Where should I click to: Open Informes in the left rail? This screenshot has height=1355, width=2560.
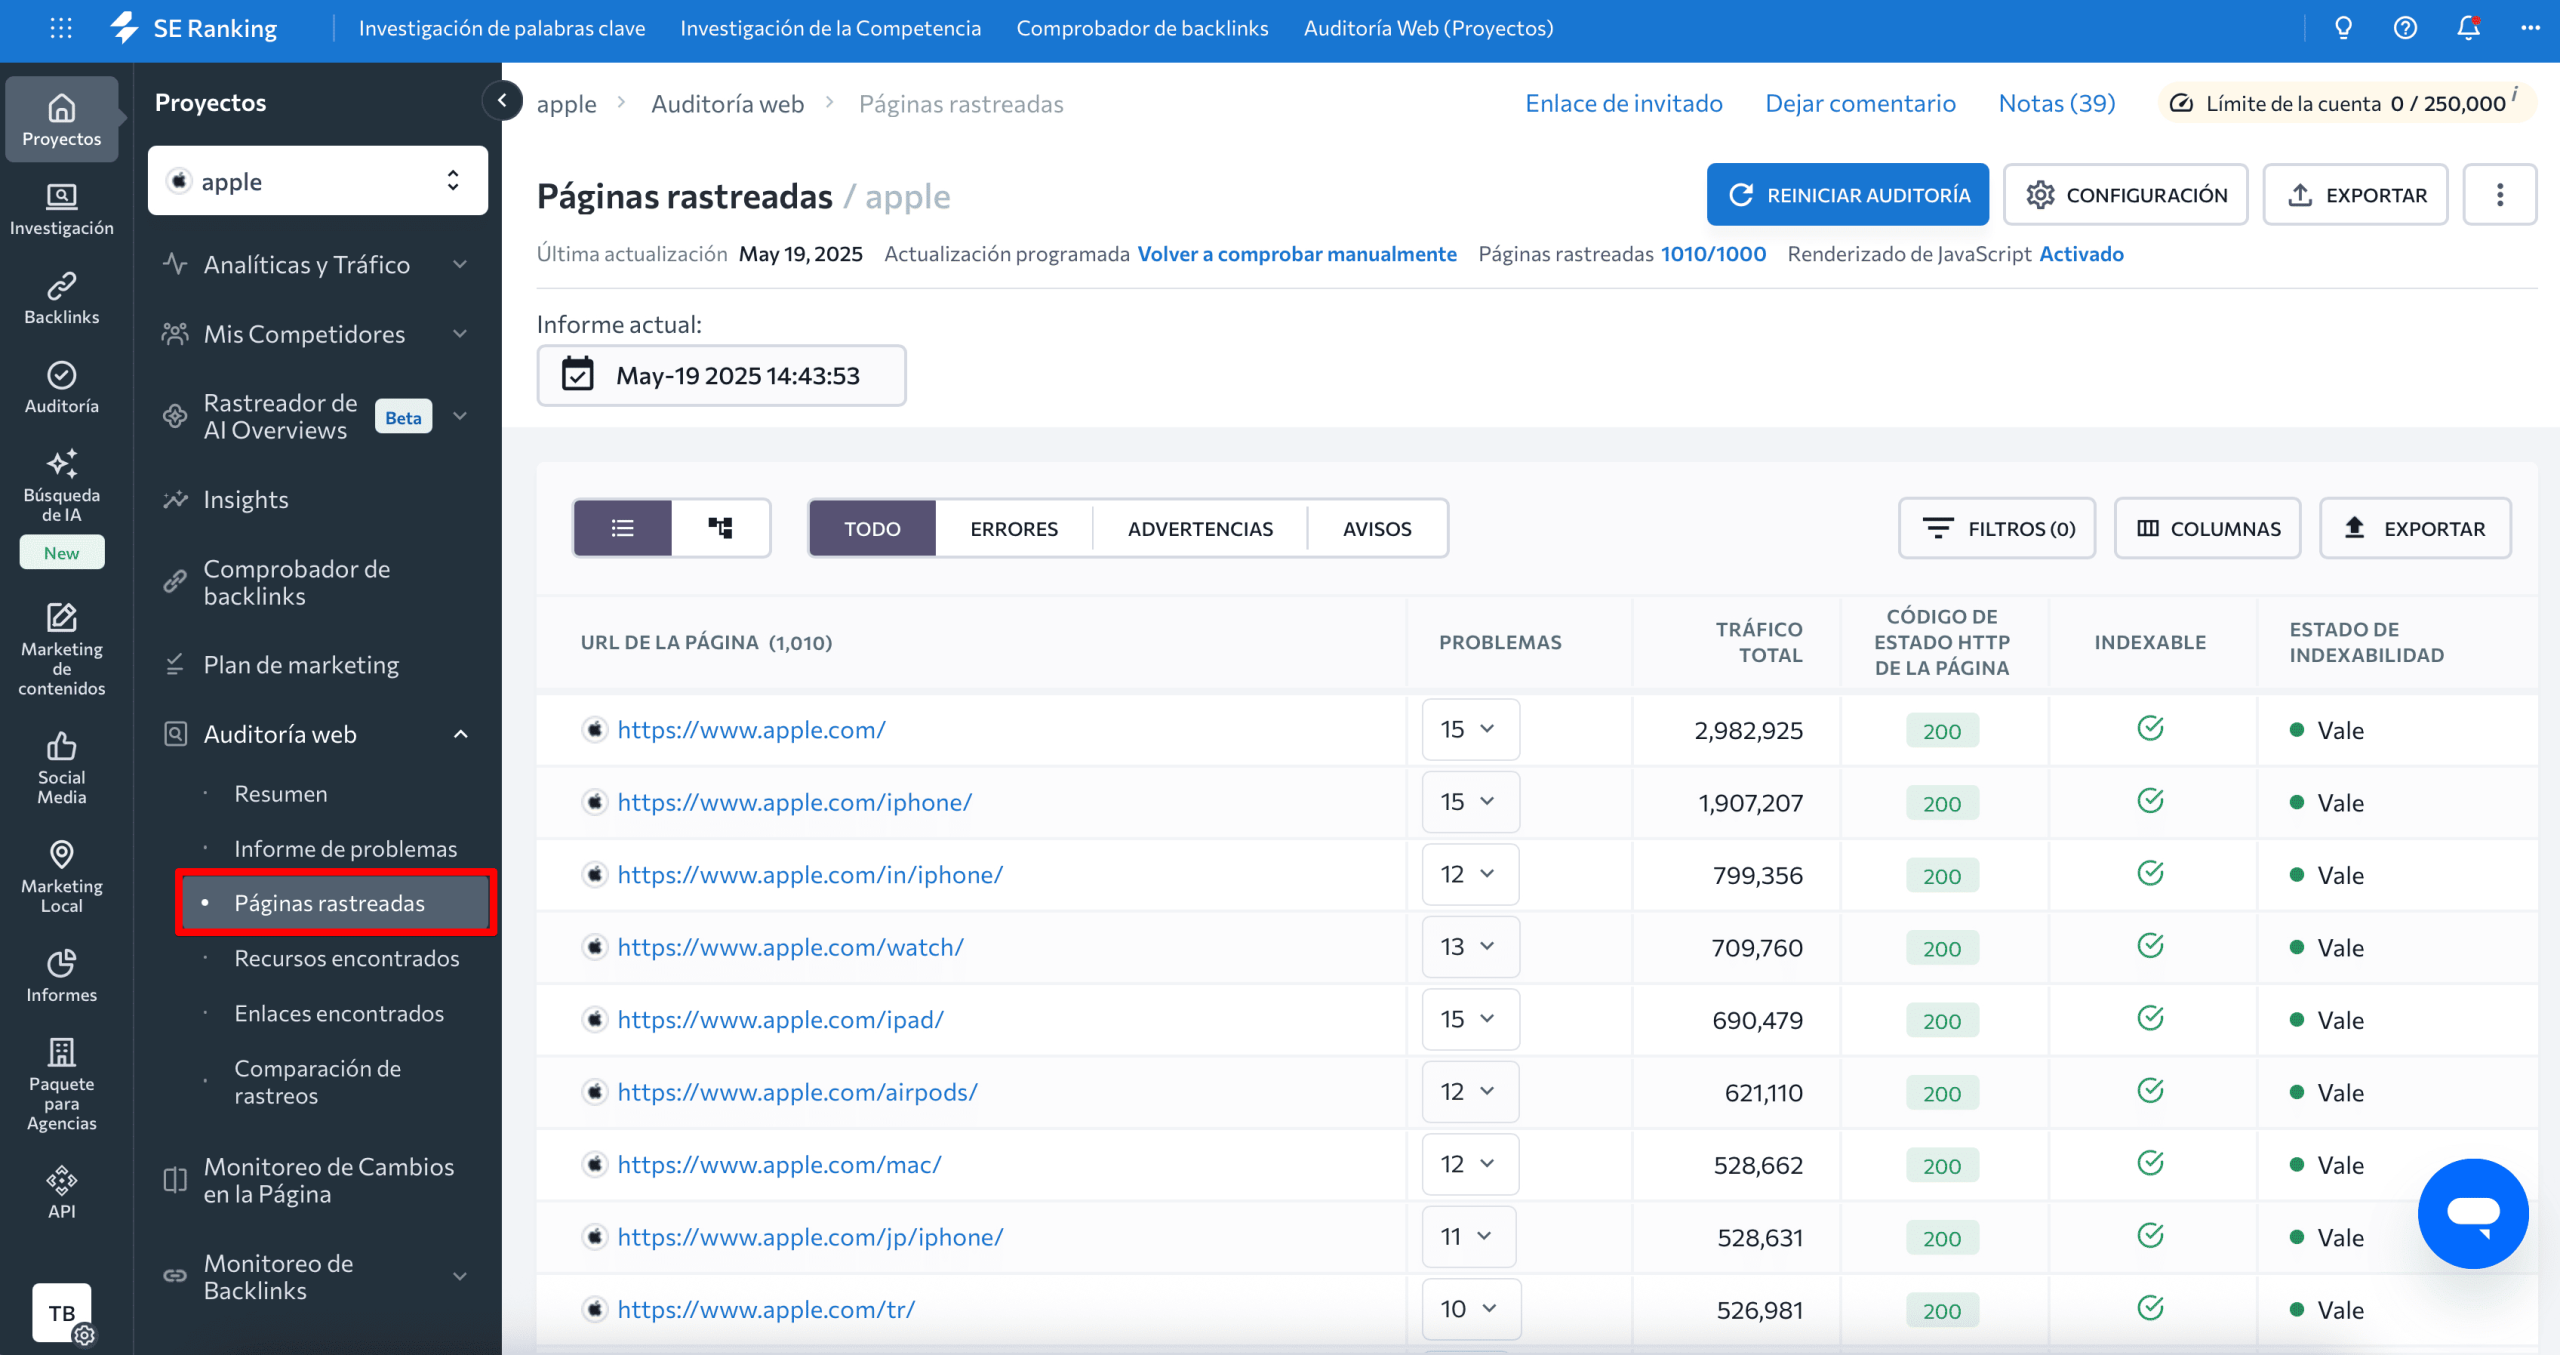point(61,976)
